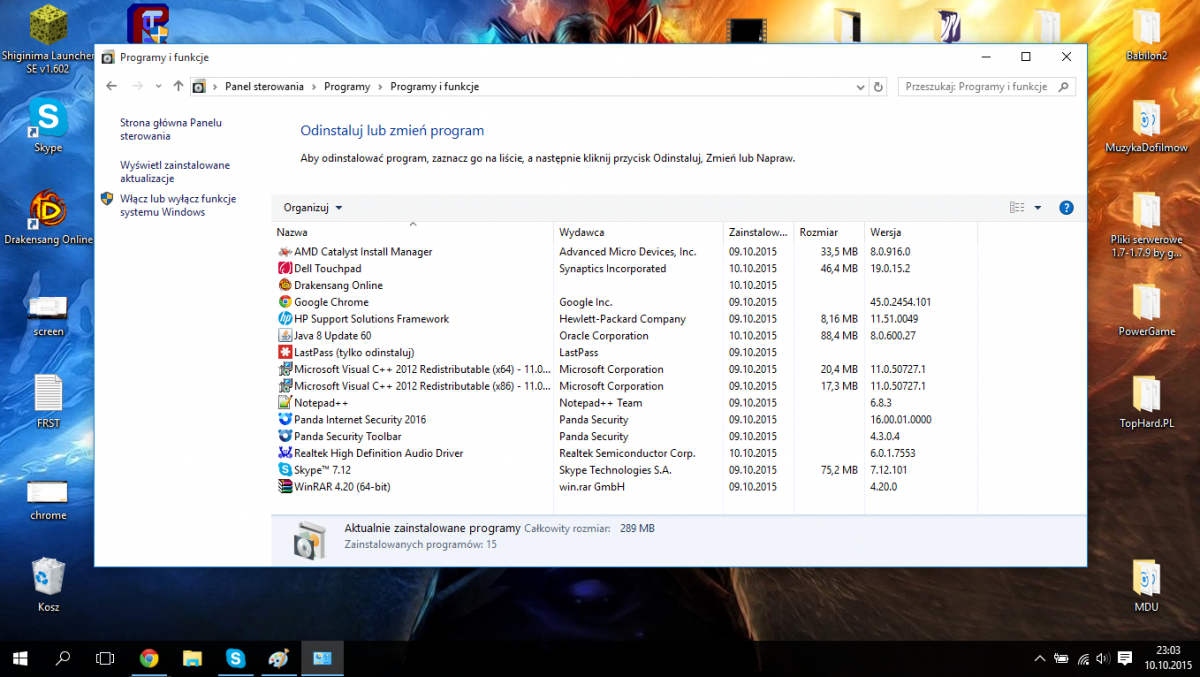Image resolution: width=1200 pixels, height=677 pixels.
Task: Select the Panda Security Toolbar row
Action: pyautogui.click(x=624, y=437)
